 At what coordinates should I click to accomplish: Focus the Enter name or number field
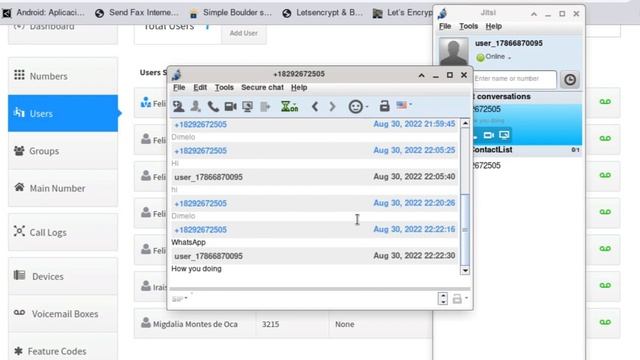pyautogui.click(x=515, y=79)
